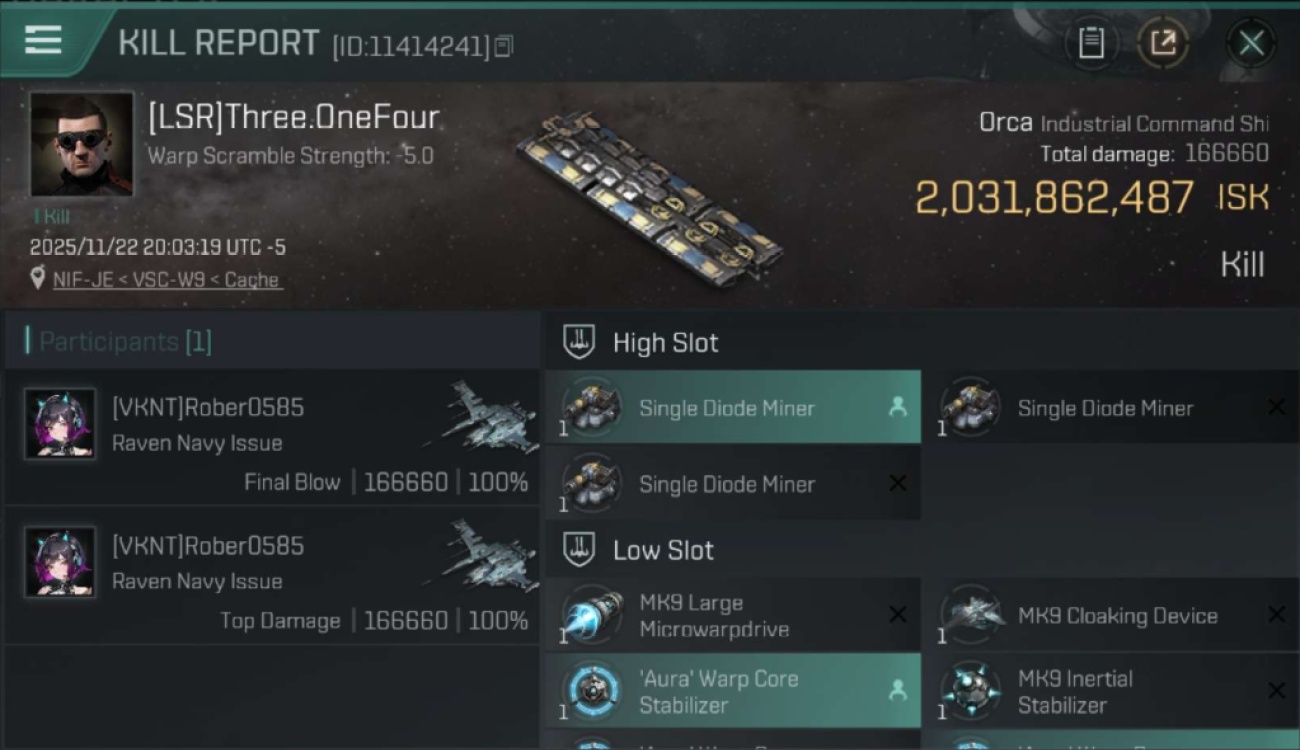
Task: Copy the kill report ID
Action: (503, 46)
